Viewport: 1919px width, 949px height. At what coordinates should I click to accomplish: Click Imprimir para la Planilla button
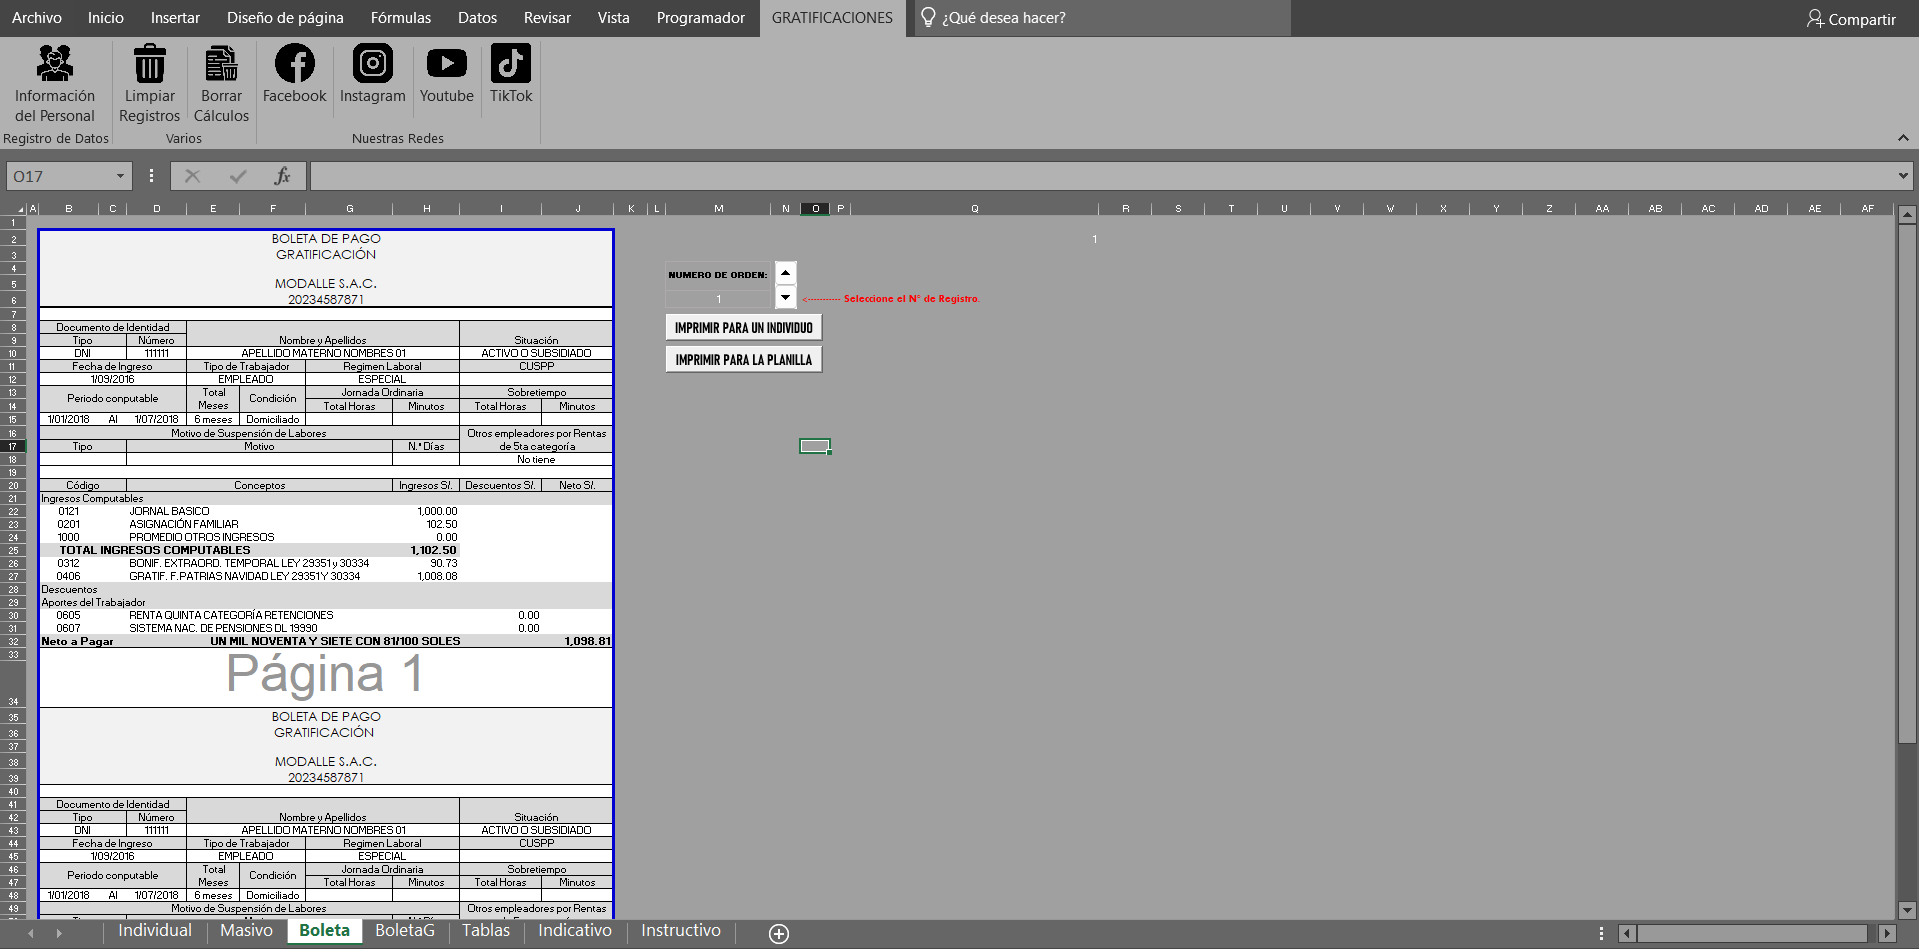743,360
